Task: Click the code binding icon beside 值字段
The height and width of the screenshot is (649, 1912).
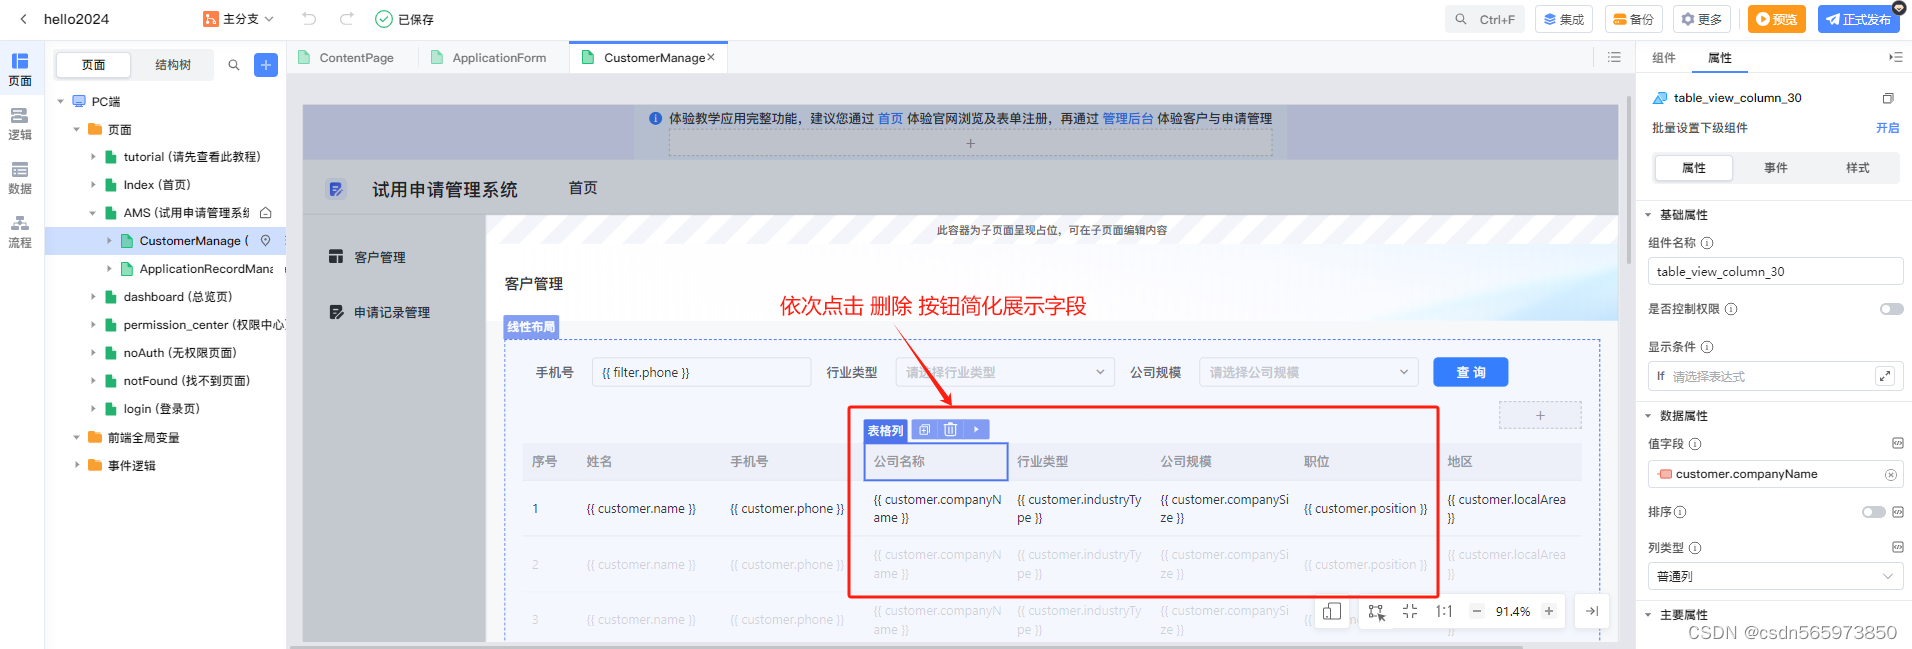Action: tap(1897, 443)
